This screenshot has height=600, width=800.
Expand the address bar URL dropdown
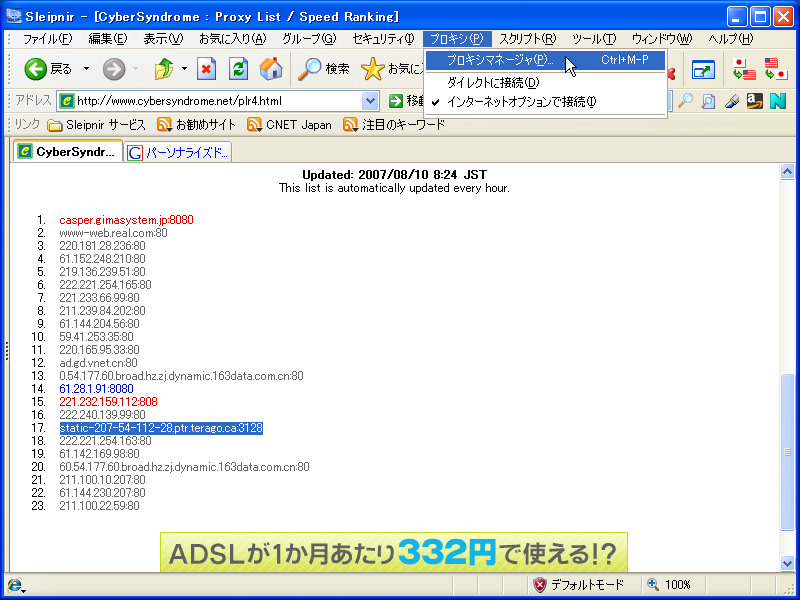[x=370, y=101]
